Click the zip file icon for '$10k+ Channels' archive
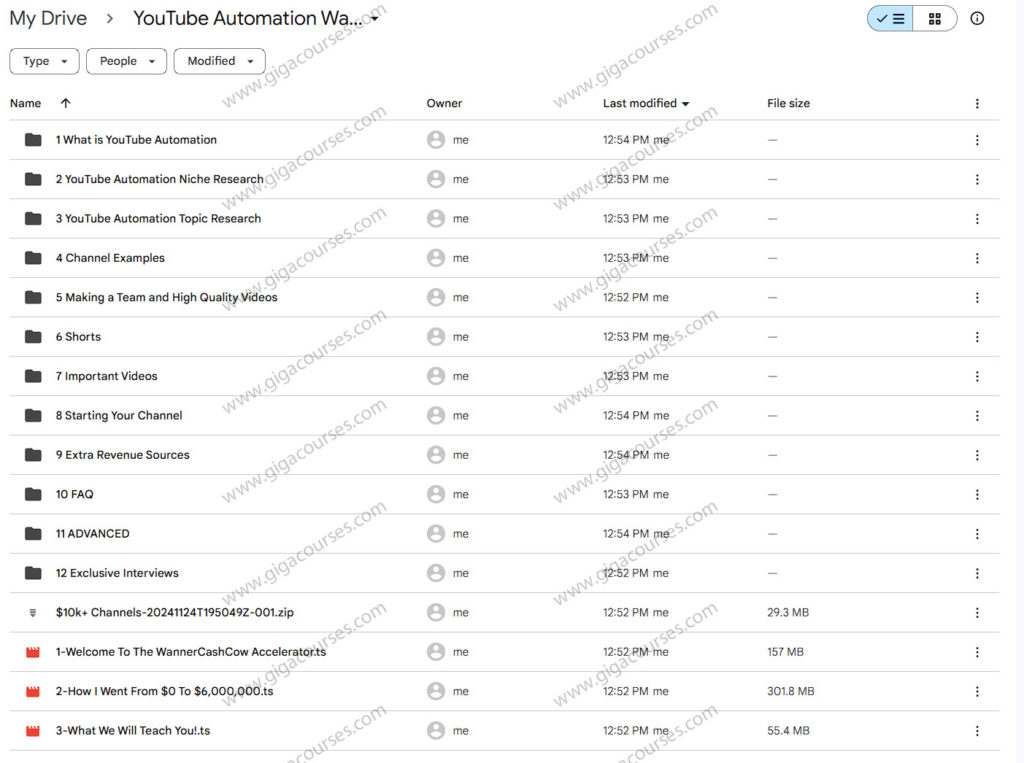The width and height of the screenshot is (1024, 763). [x=32, y=612]
